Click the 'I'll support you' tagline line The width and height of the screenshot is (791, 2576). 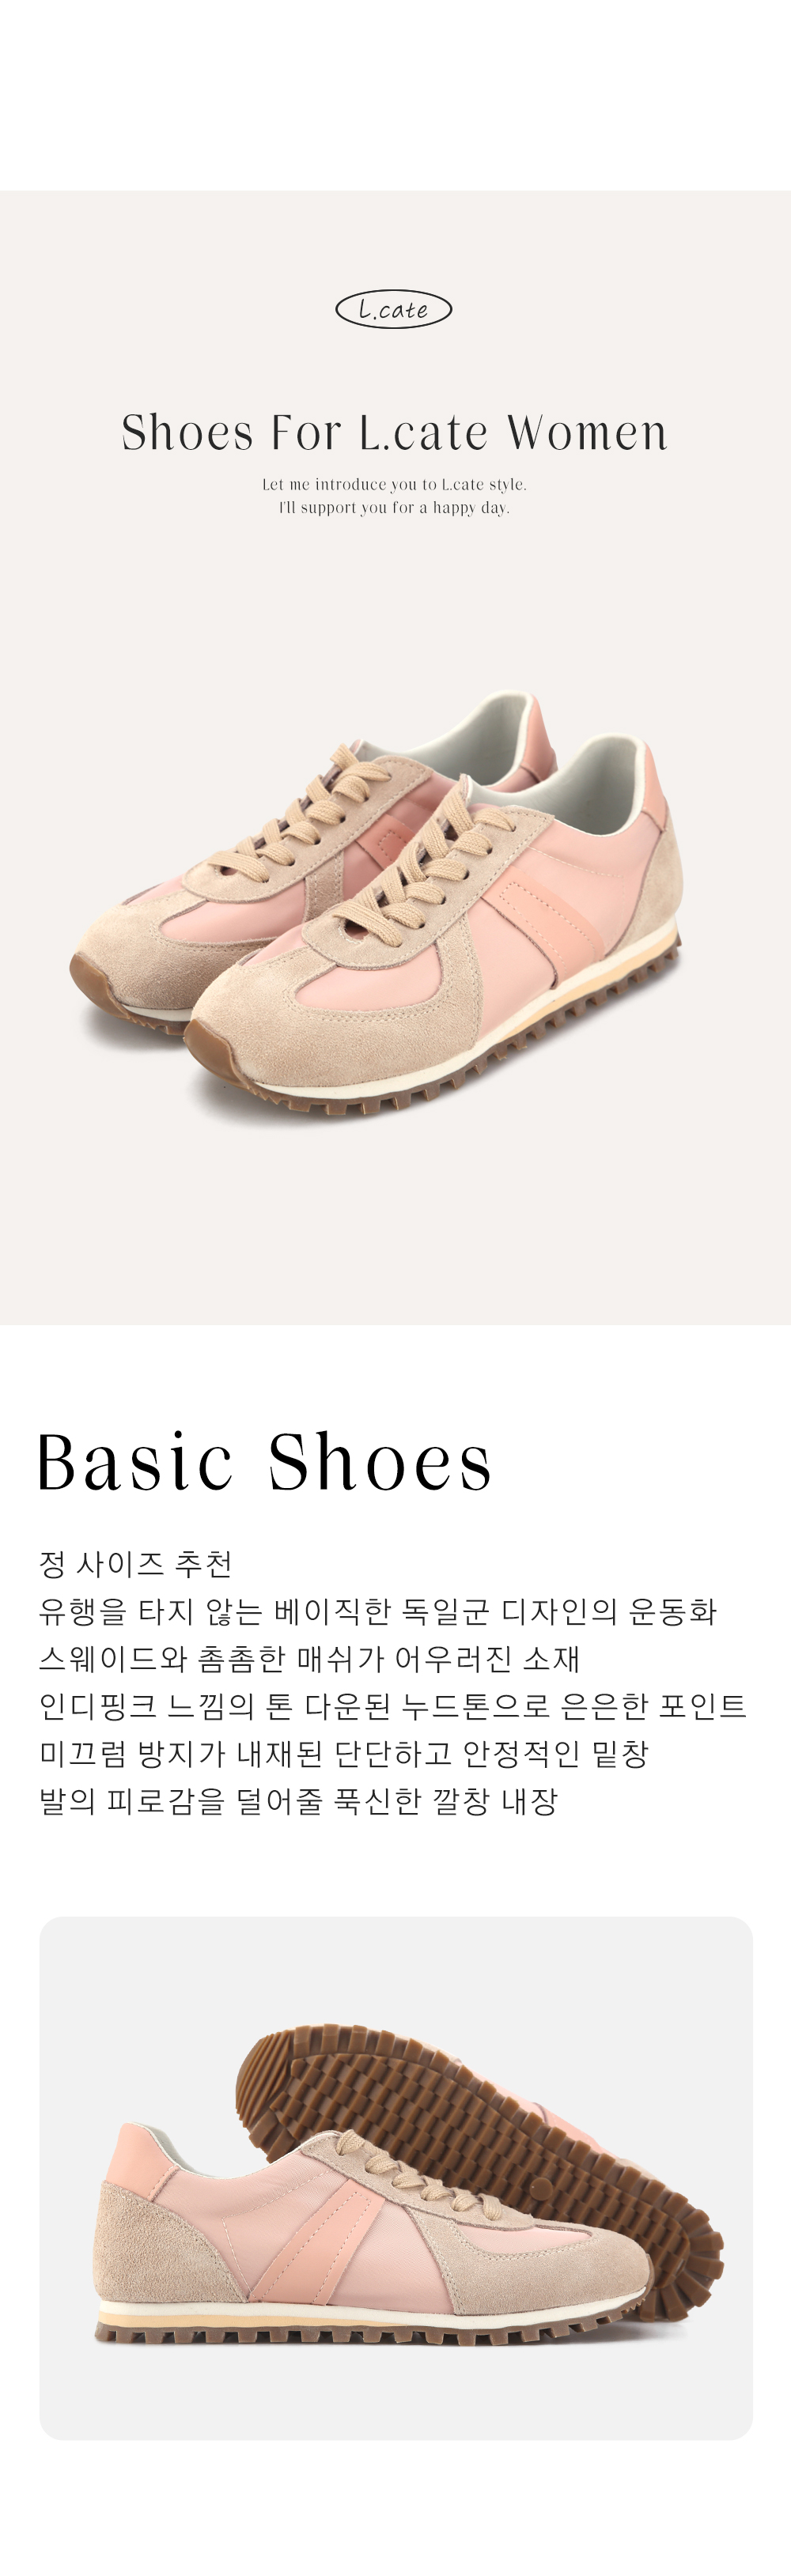pyautogui.click(x=394, y=507)
